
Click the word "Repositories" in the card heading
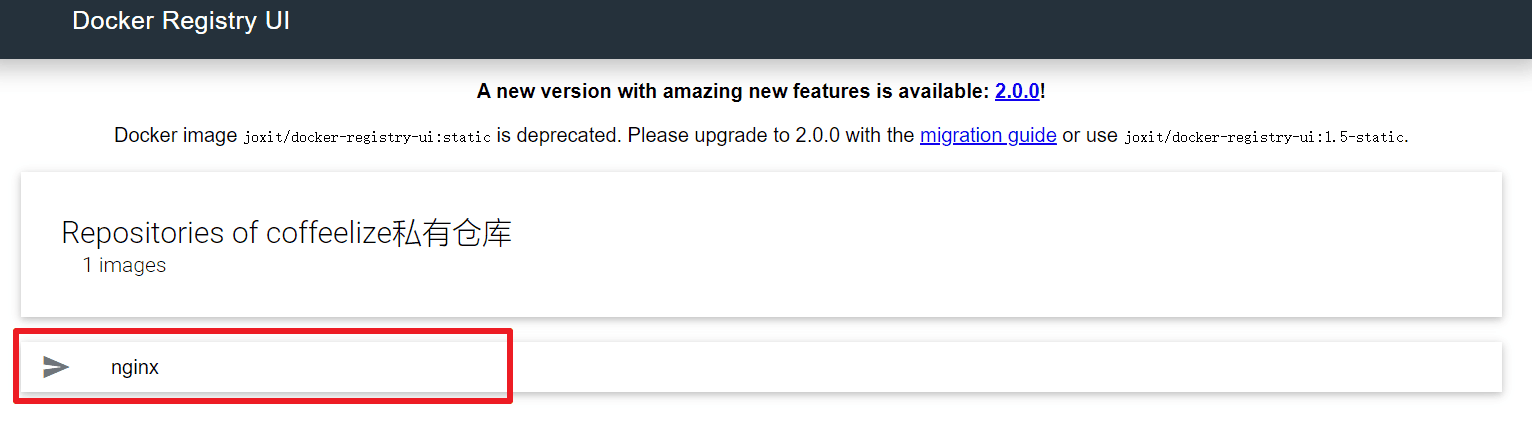pos(142,233)
